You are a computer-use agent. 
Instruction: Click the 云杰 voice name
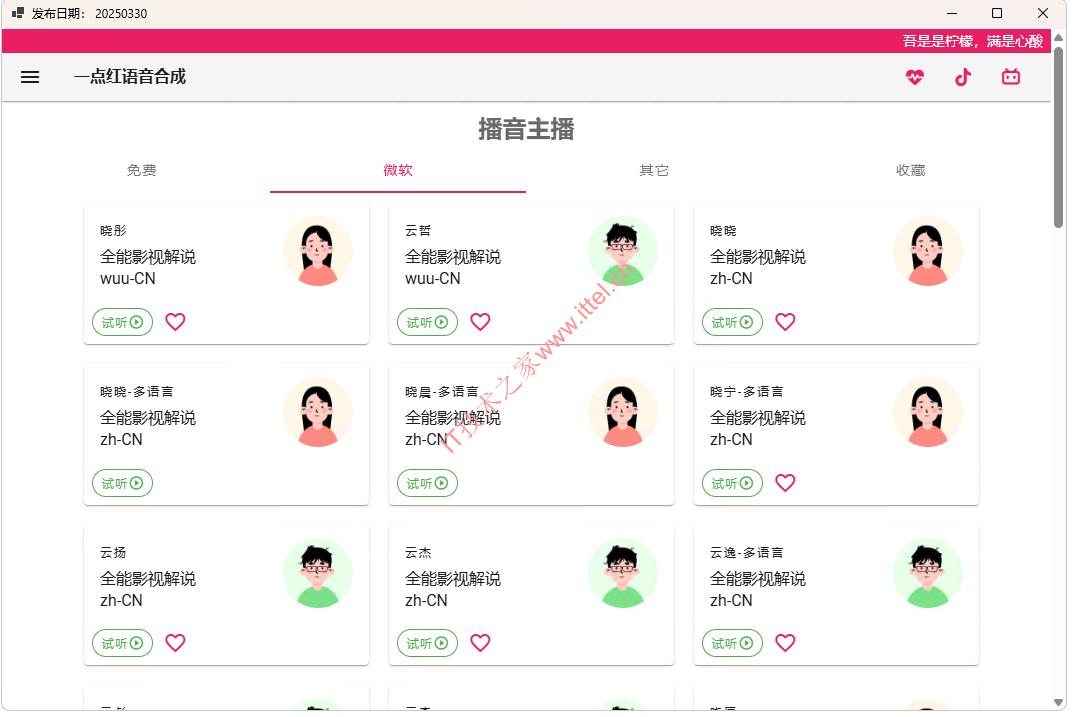(x=418, y=553)
